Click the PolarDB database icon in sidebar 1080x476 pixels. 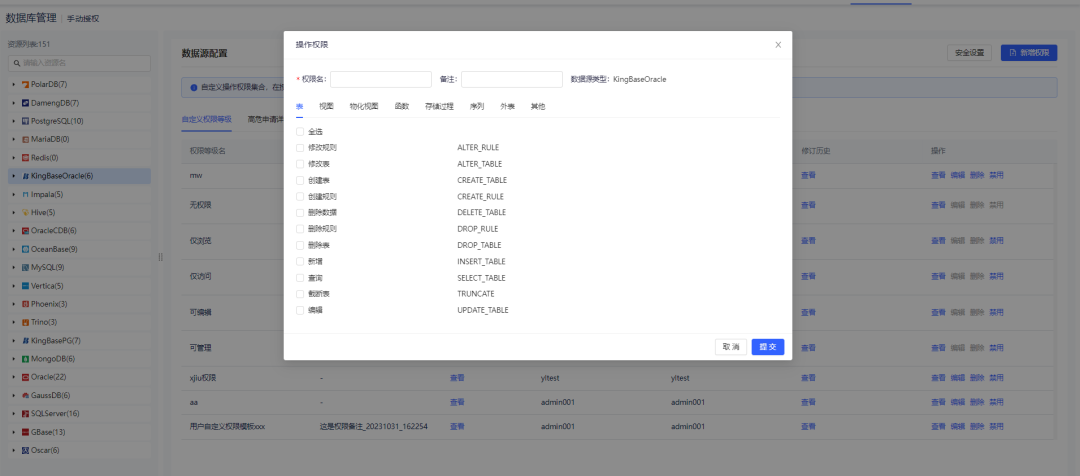[25, 84]
